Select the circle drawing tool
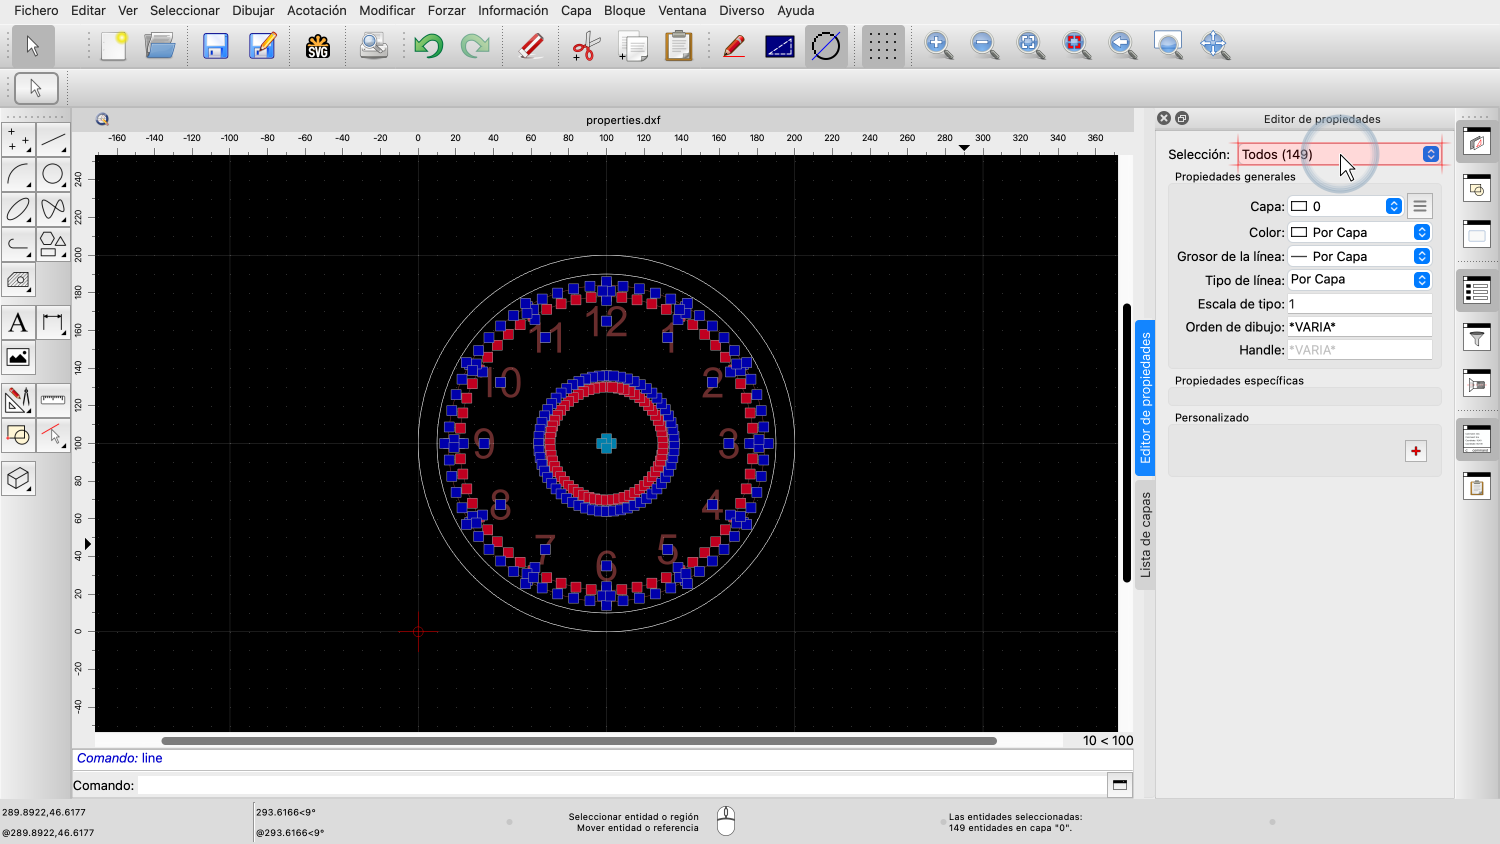Screen dimensions: 1500x844 (53, 175)
